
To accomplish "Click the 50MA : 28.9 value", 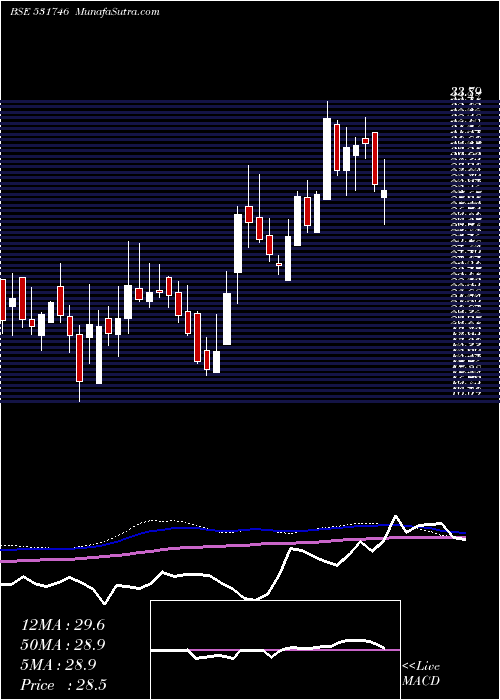I will click(63, 645).
